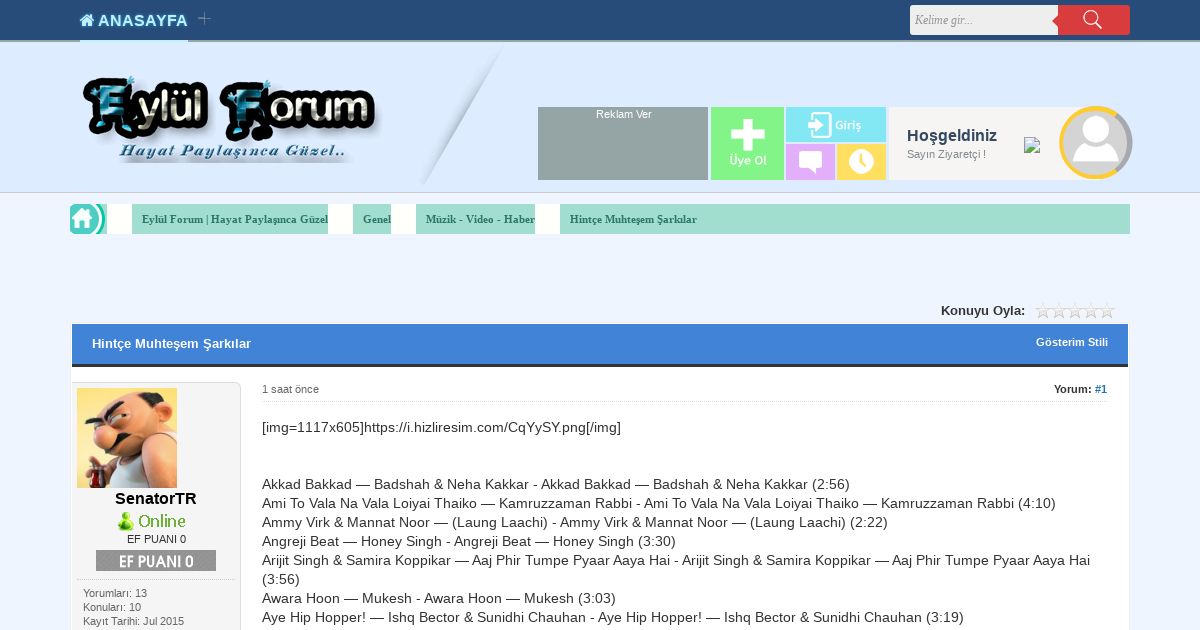This screenshot has height=630, width=1200.
Task: Click the Ami To Vala Na Vala song line
Action: pyautogui.click(x=659, y=503)
